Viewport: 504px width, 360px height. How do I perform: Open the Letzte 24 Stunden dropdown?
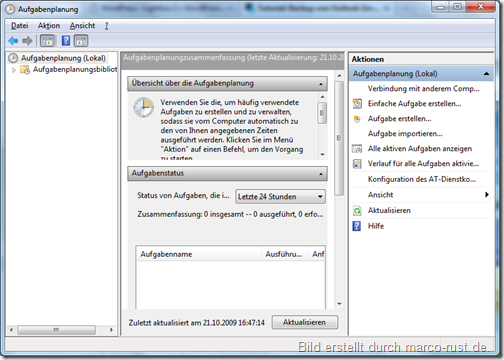point(280,197)
